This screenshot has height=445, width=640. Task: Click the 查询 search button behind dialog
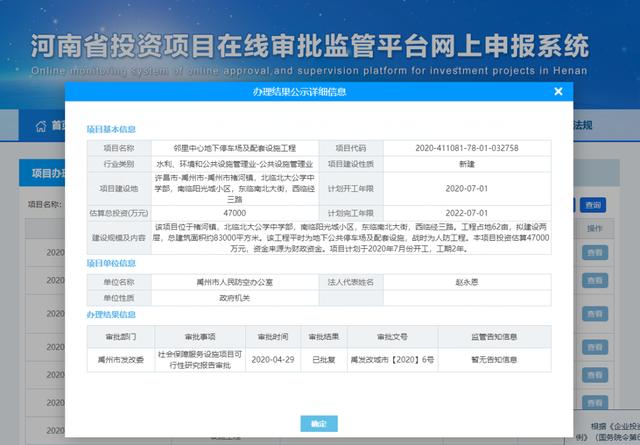(x=593, y=205)
